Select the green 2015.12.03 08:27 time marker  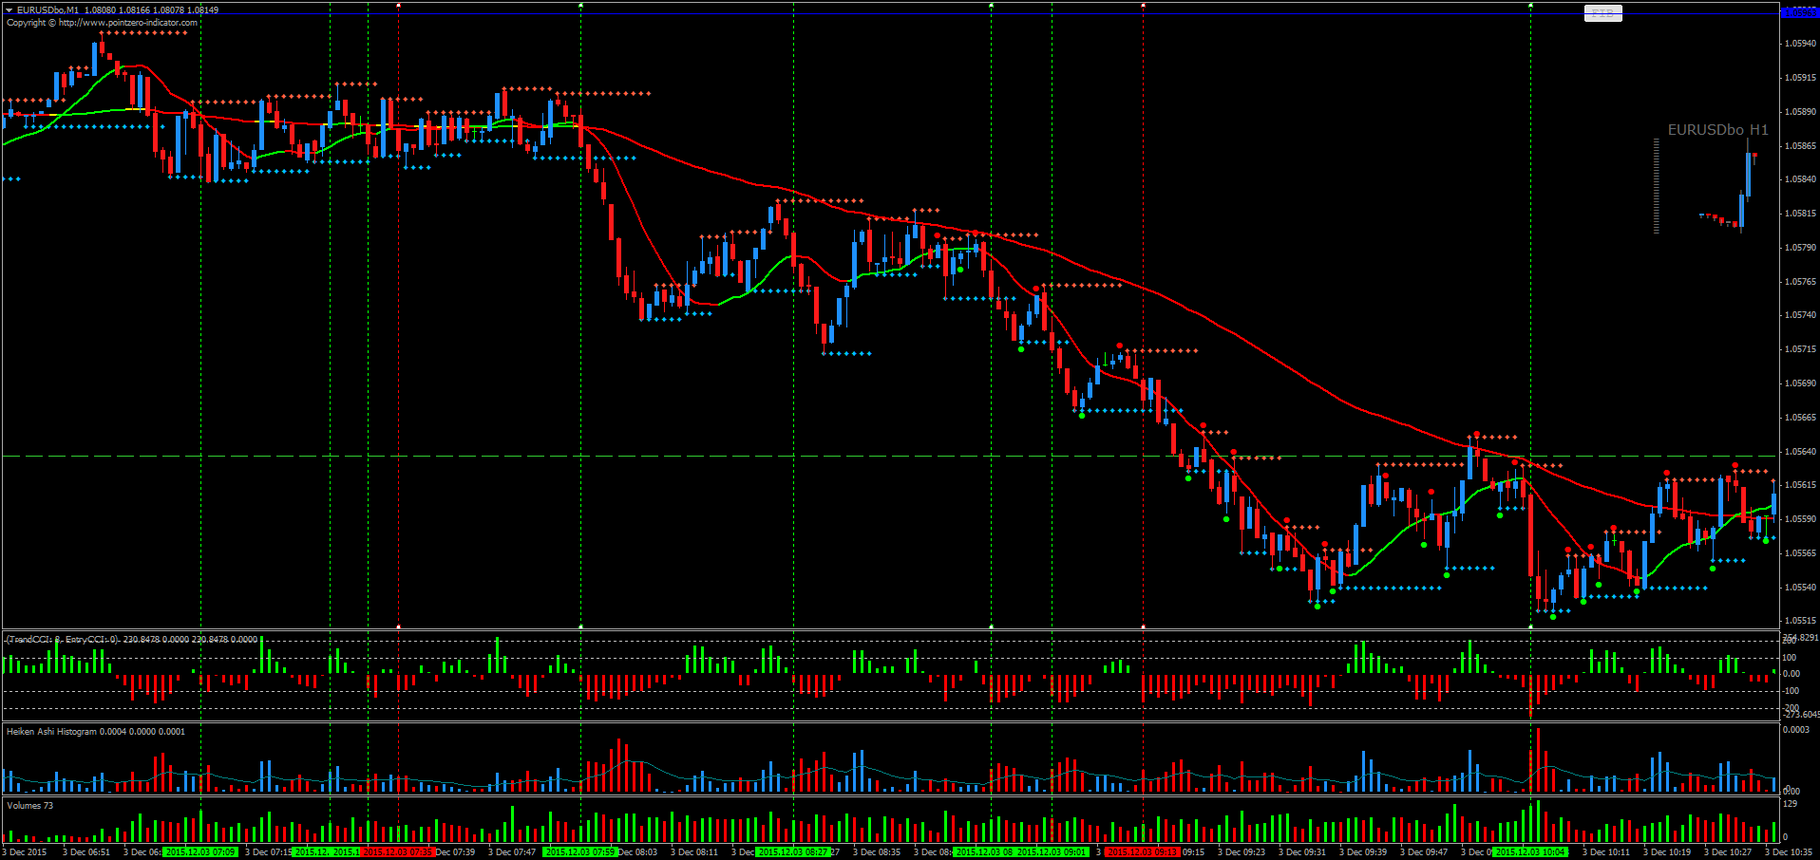pyautogui.click(x=793, y=852)
